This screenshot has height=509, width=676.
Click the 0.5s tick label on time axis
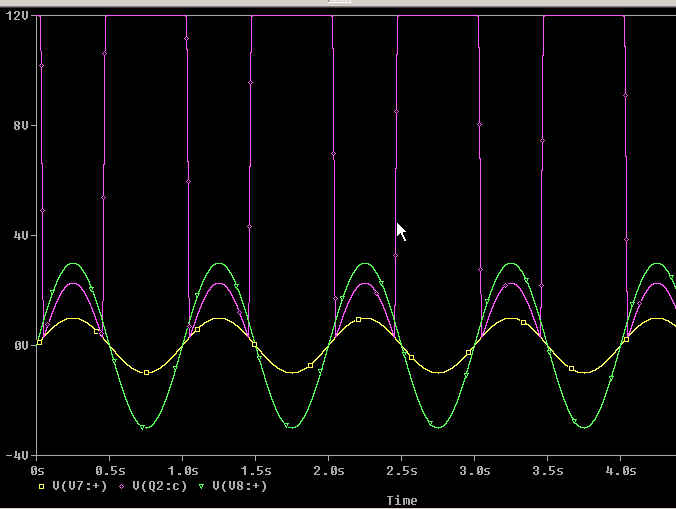pos(109,468)
